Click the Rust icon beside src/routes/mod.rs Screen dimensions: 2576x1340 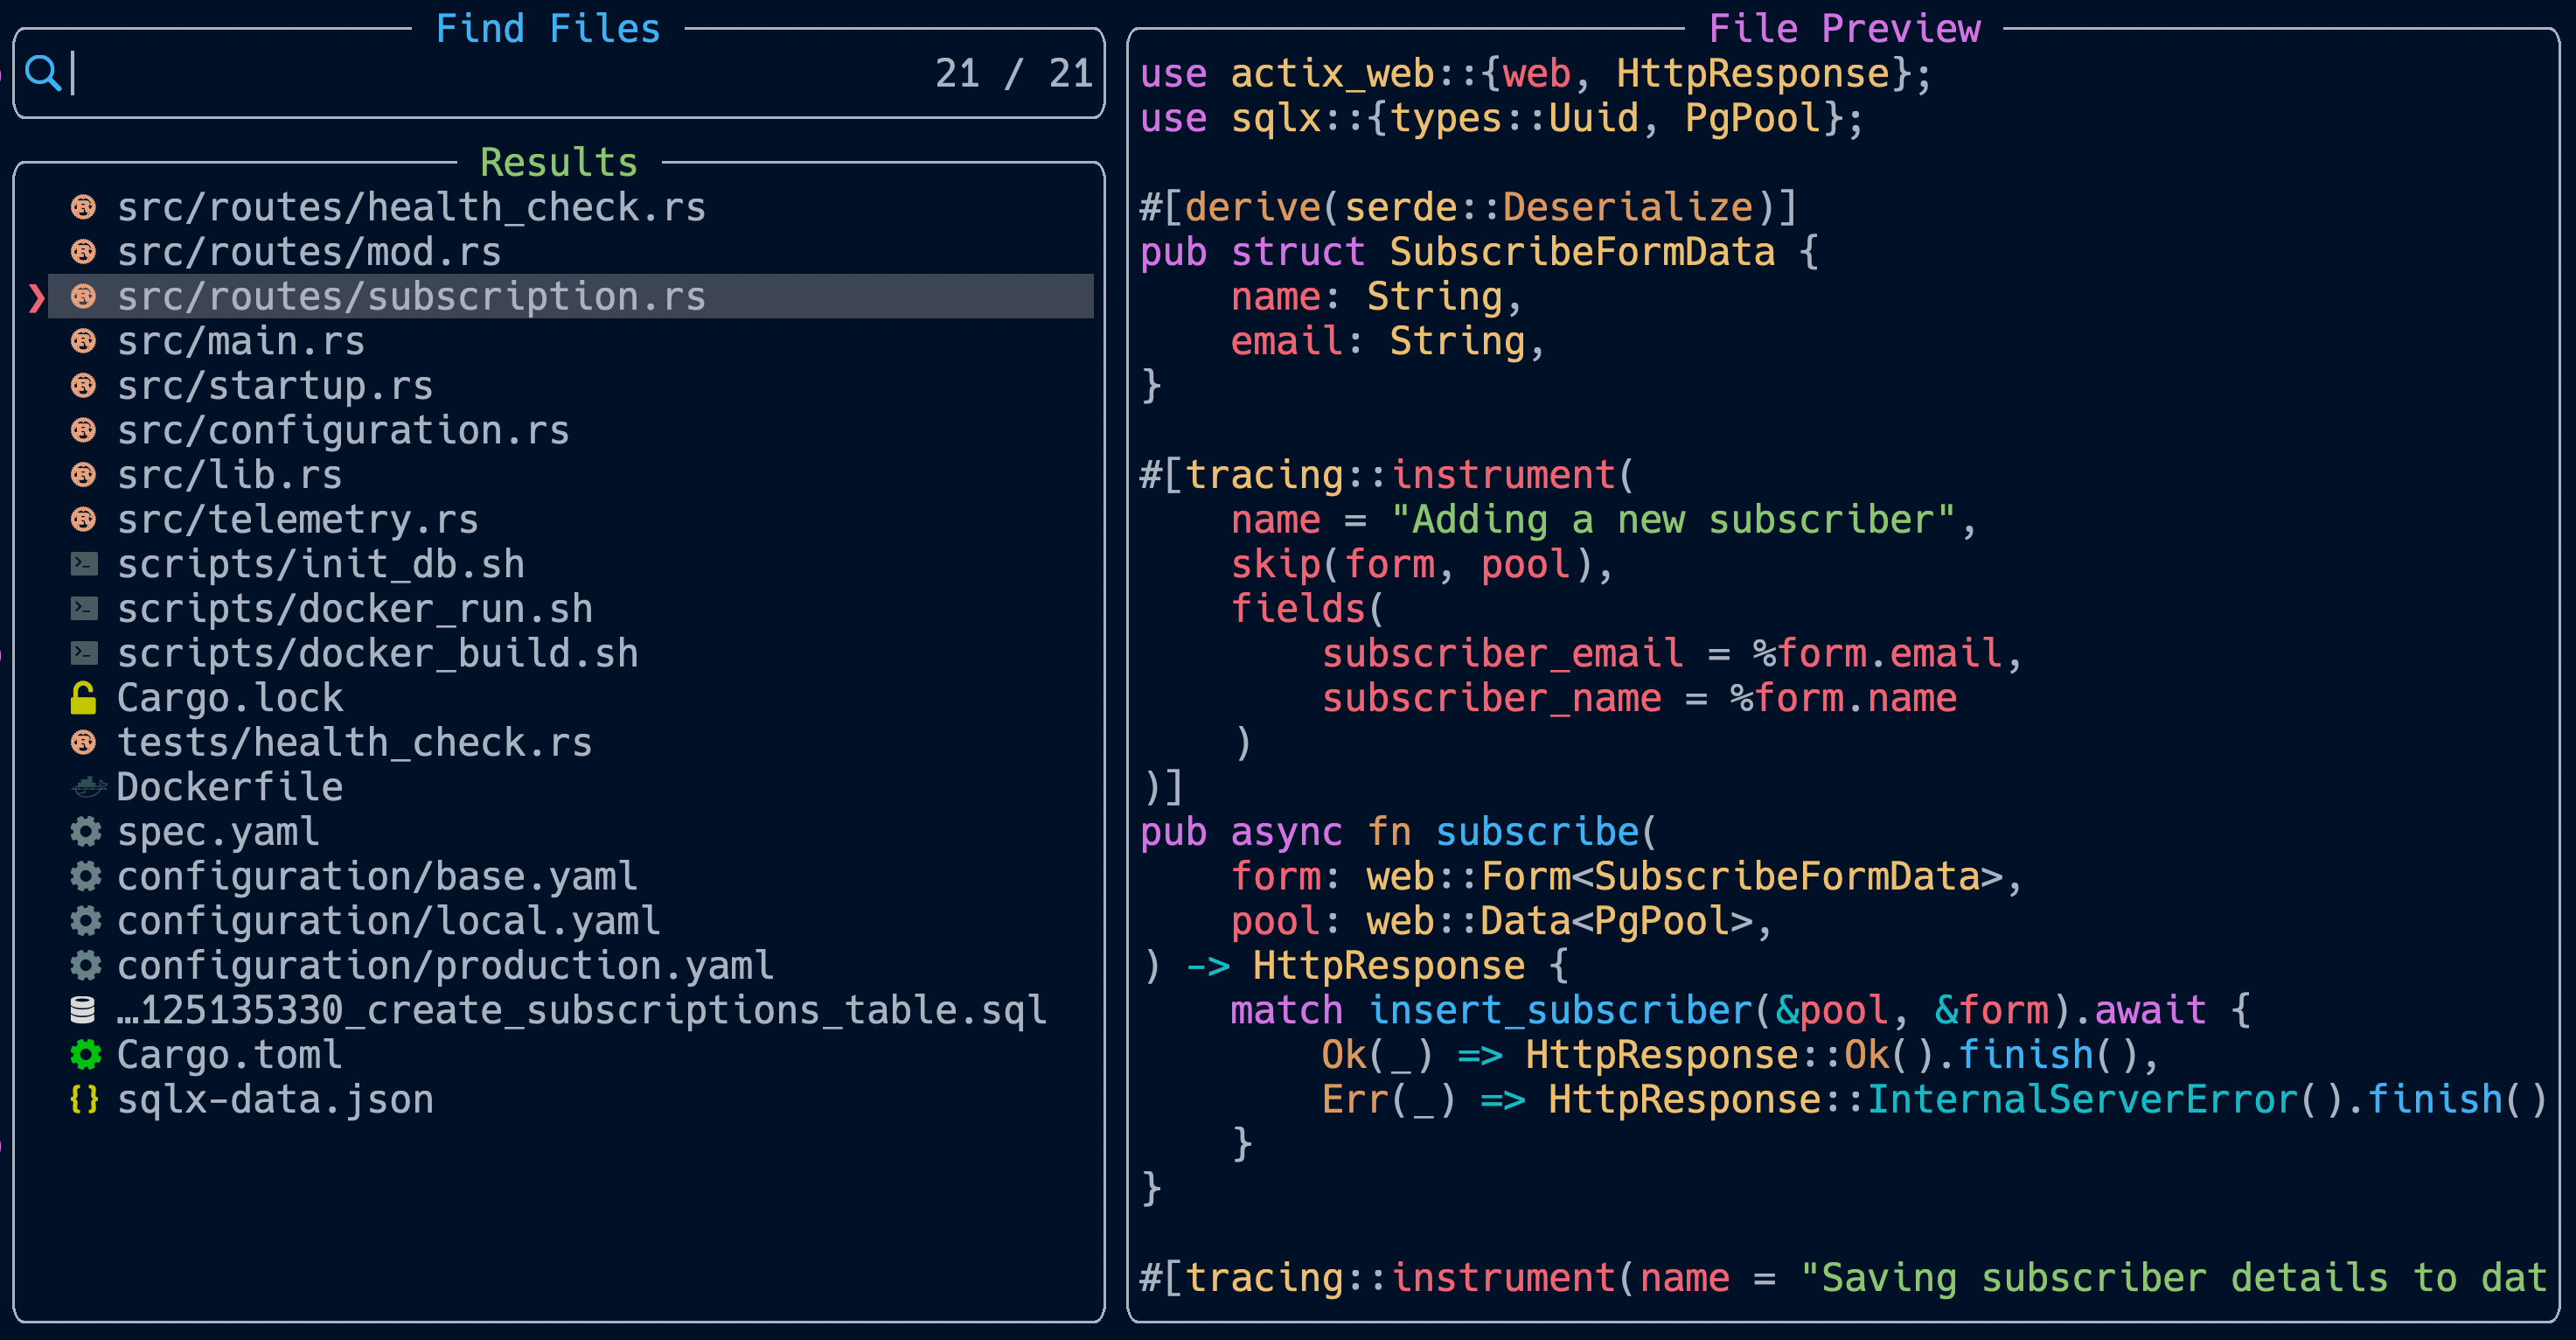click(84, 252)
